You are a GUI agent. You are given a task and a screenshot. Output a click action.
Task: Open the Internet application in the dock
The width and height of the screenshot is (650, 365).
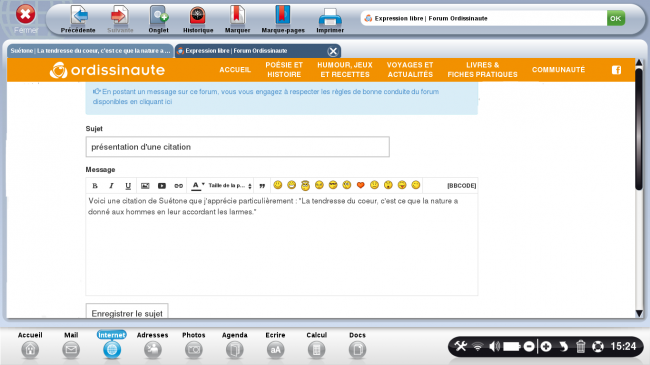click(x=112, y=345)
